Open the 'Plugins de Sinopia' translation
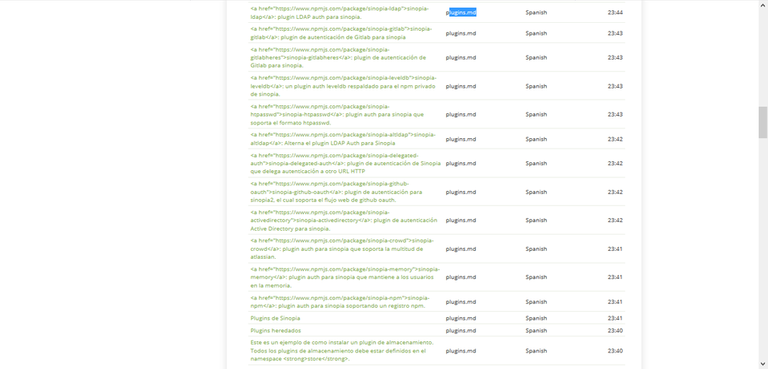 pos(275,318)
